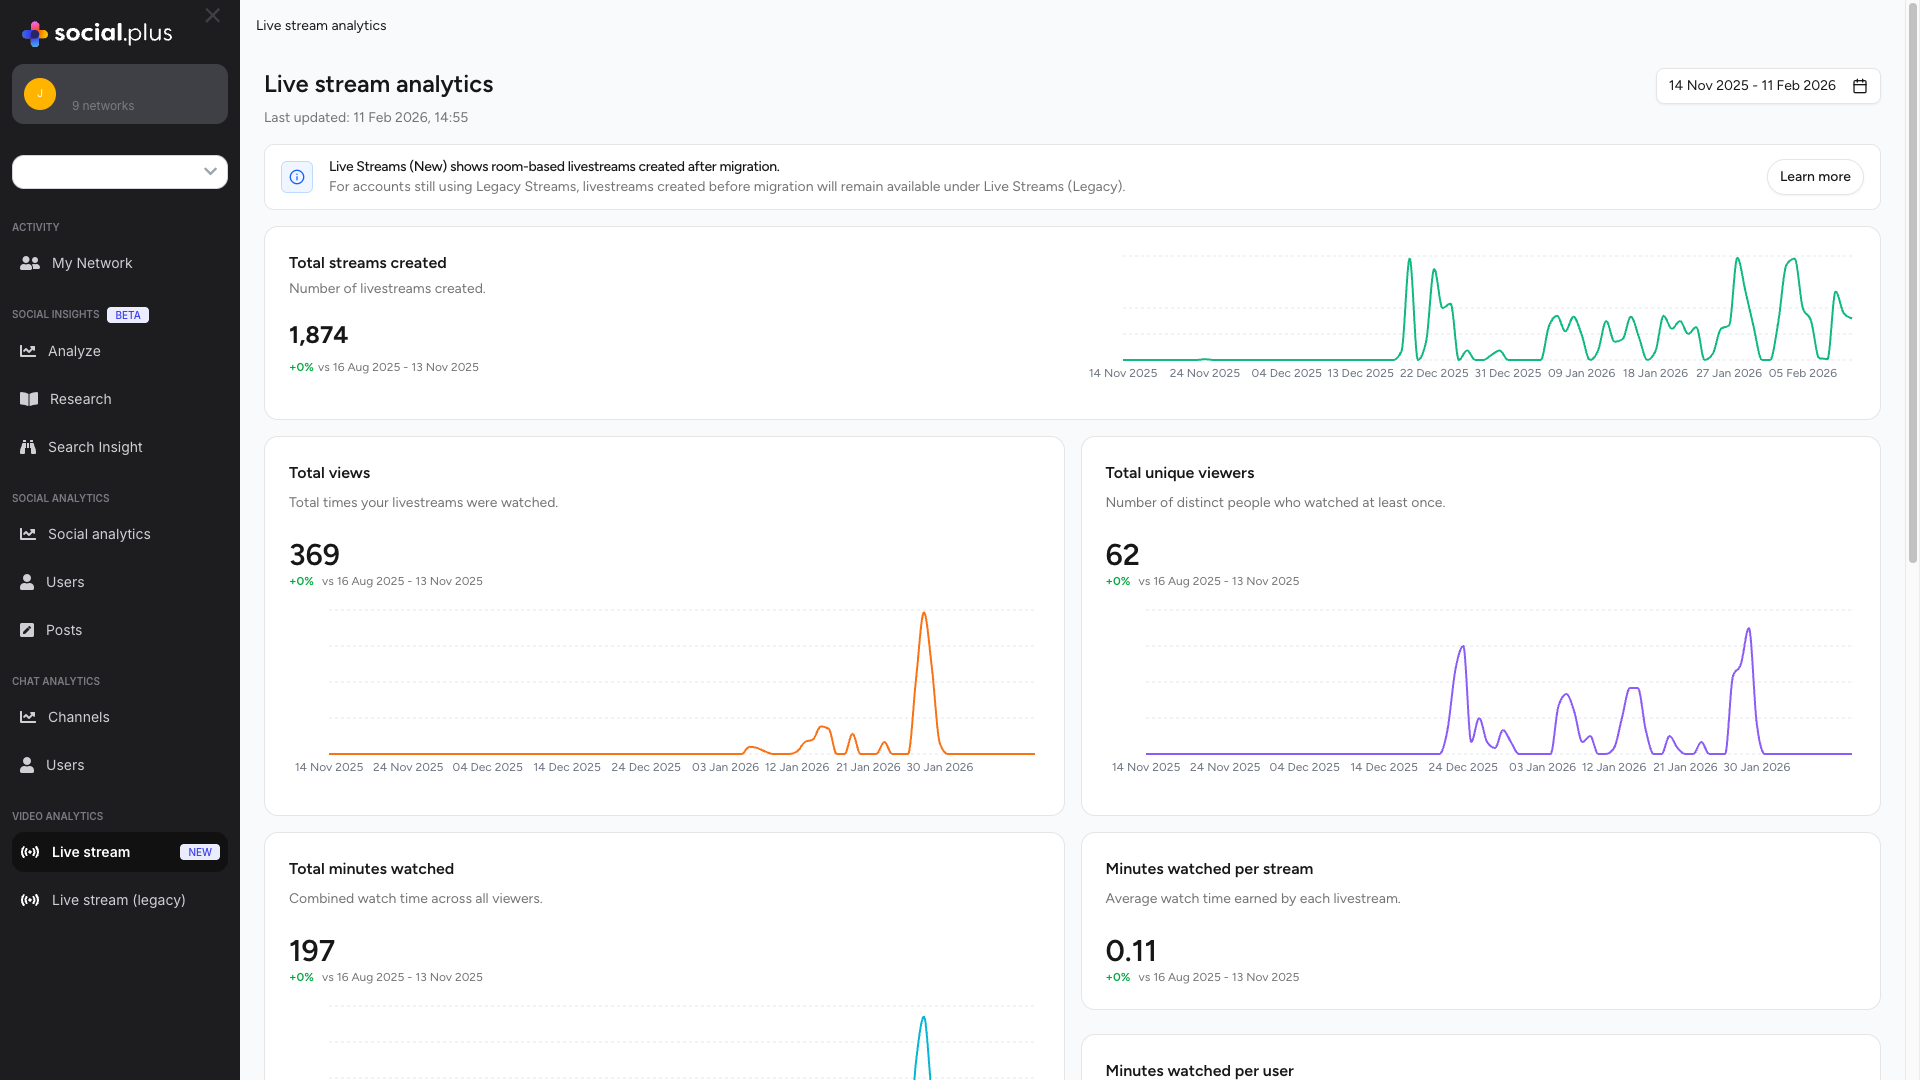Open the My Network activity view

coord(91,263)
